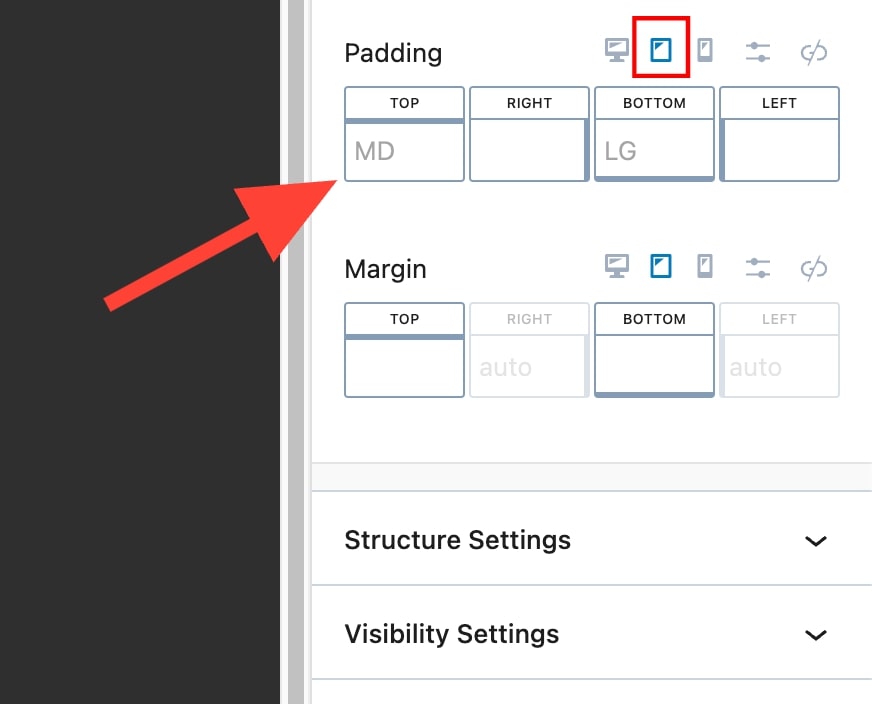Select tablet device icon for Padding

pos(660,50)
